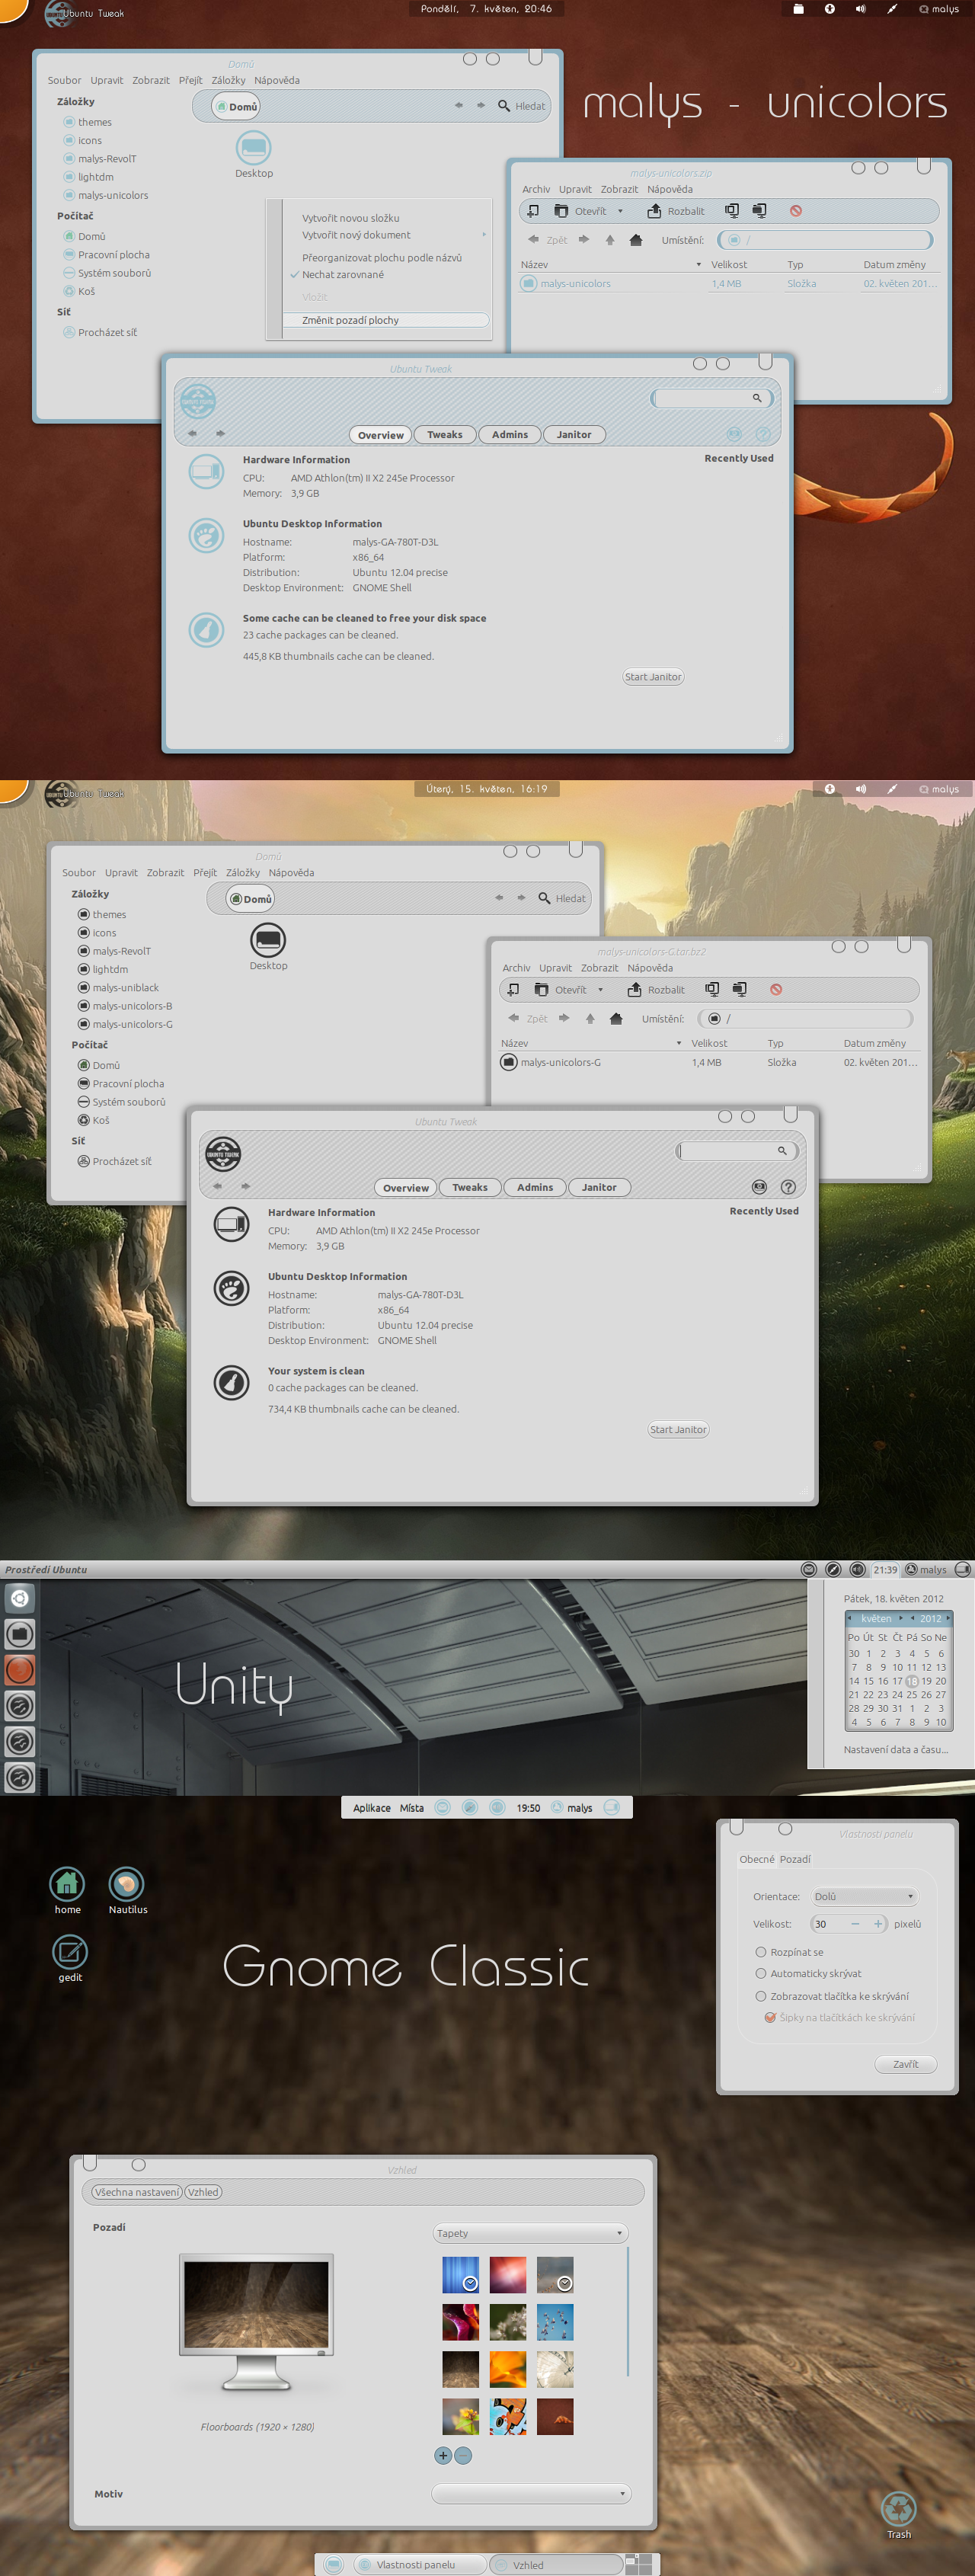Open Otevřít dropdown arrow in malys-unicolors.zip window
Image resolution: width=975 pixels, height=2576 pixels.
coord(620,211)
